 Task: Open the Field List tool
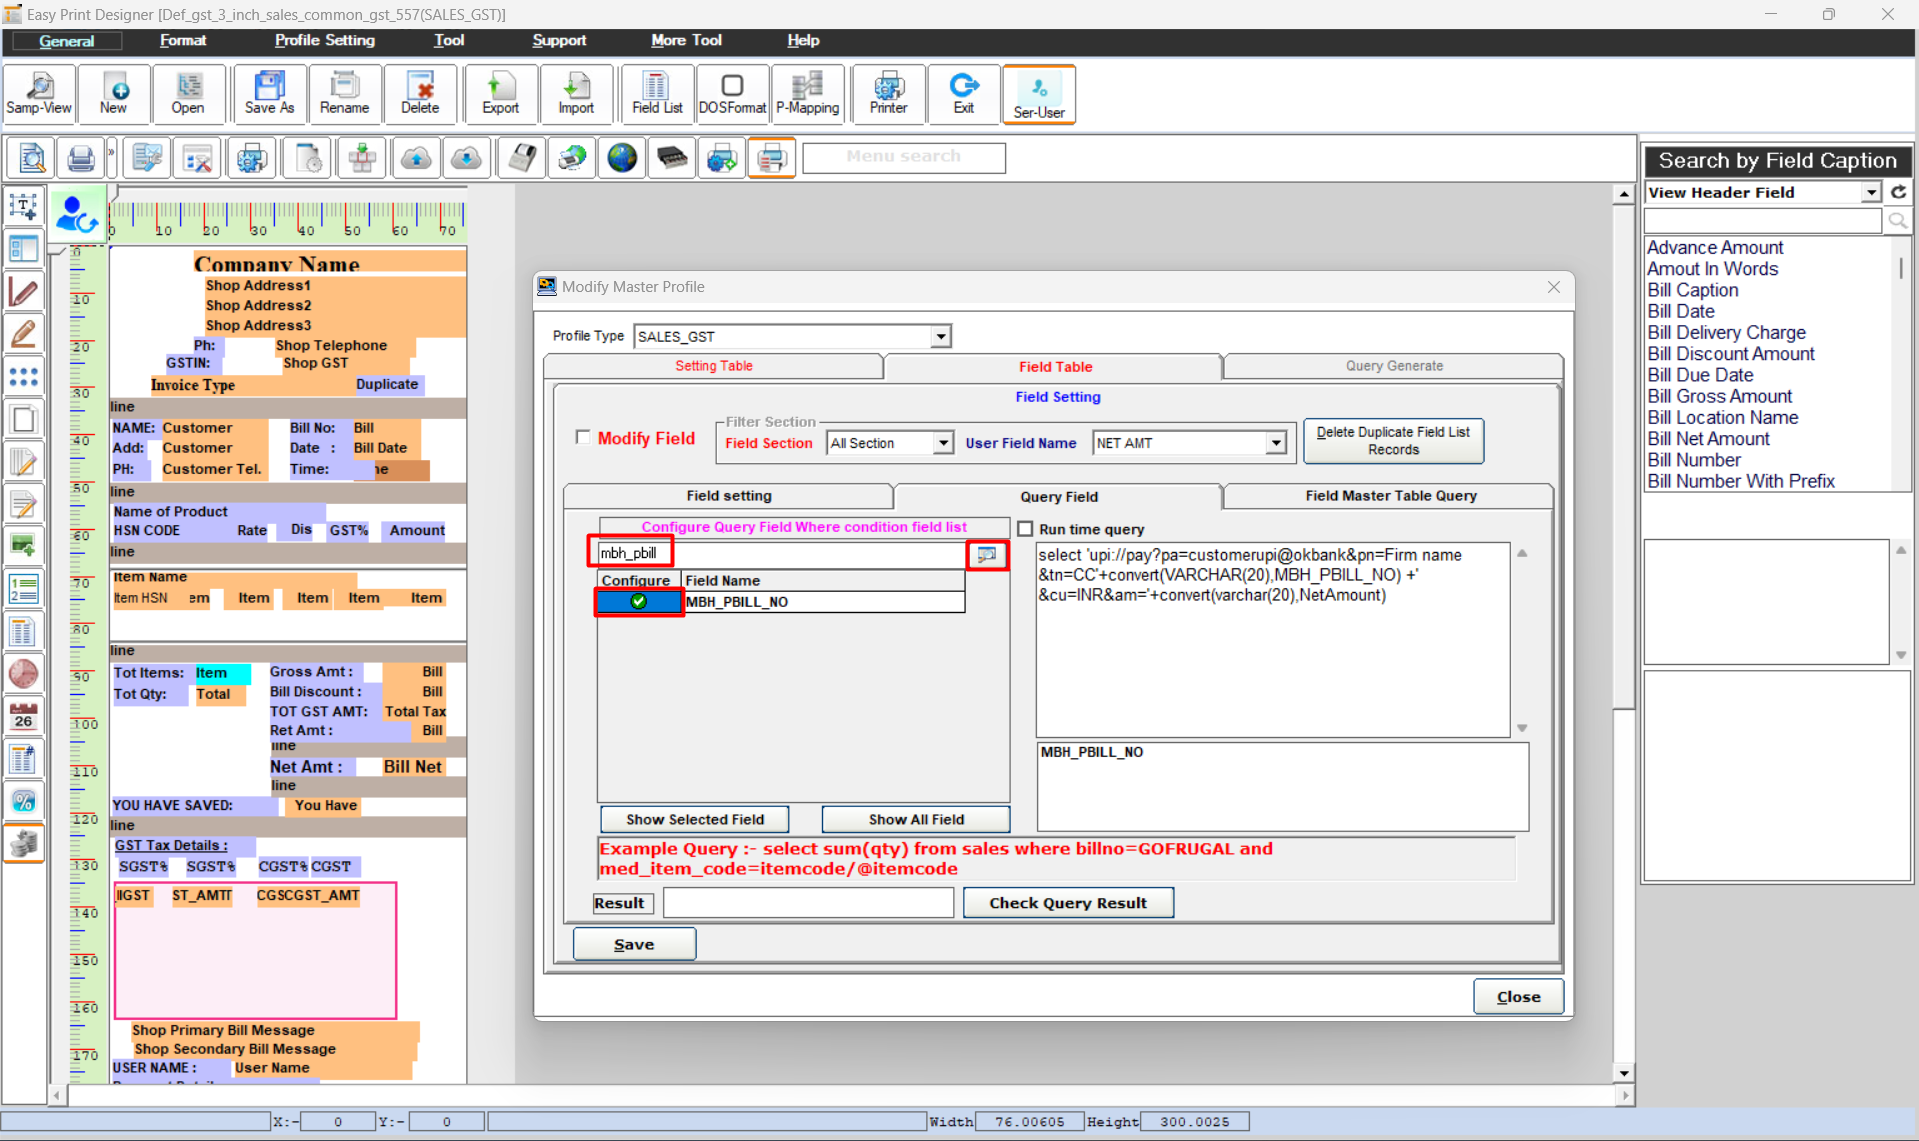coord(656,94)
